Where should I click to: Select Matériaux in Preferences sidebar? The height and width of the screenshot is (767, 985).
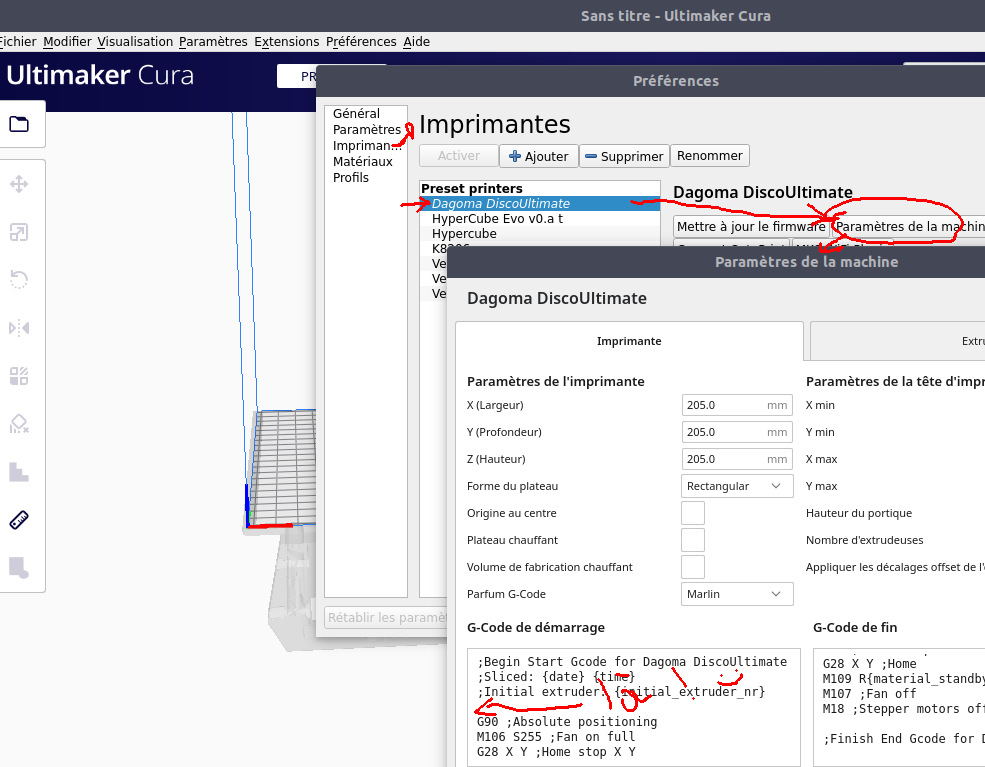coord(362,161)
